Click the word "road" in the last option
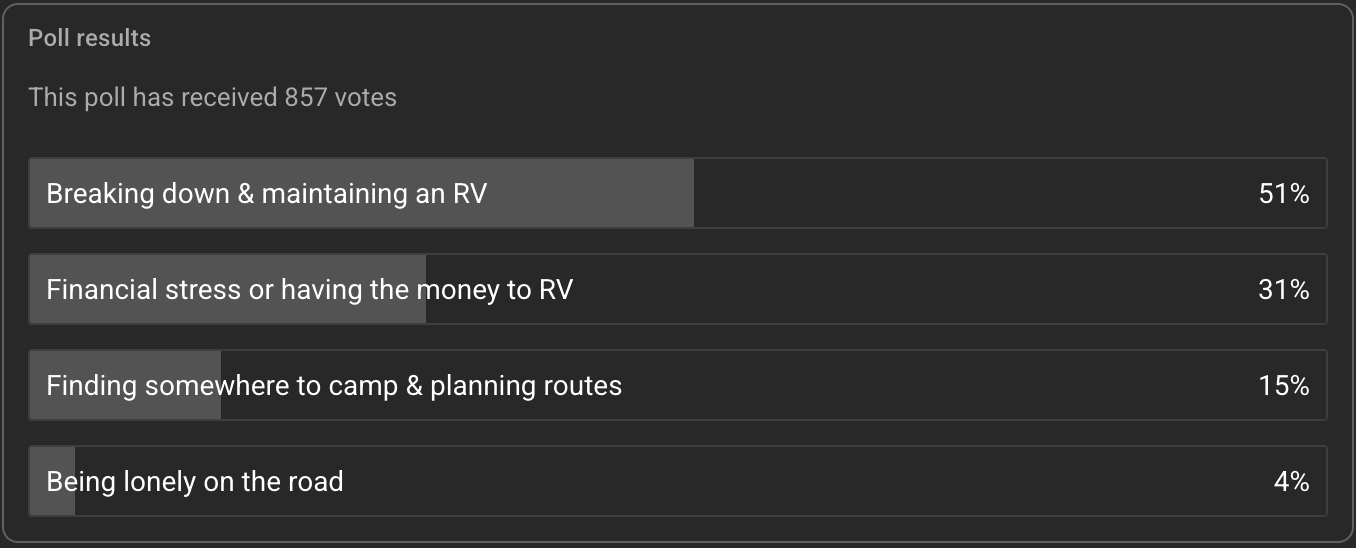Screen dimensions: 1356x548 point(316,481)
